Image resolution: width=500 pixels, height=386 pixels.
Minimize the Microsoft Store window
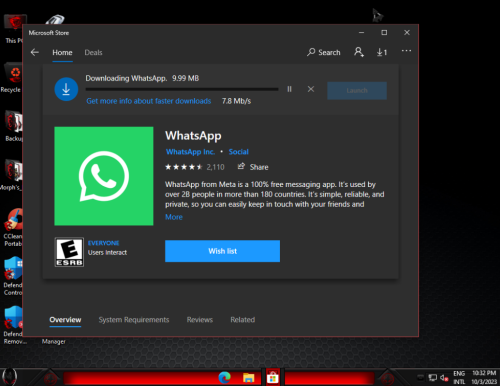pos(361,33)
